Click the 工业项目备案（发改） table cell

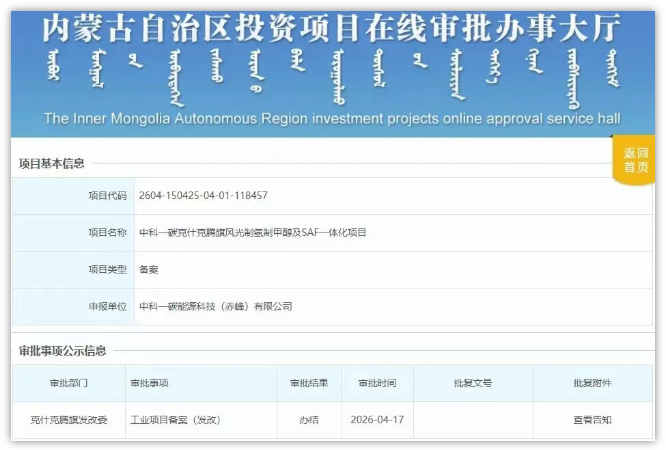pos(174,420)
